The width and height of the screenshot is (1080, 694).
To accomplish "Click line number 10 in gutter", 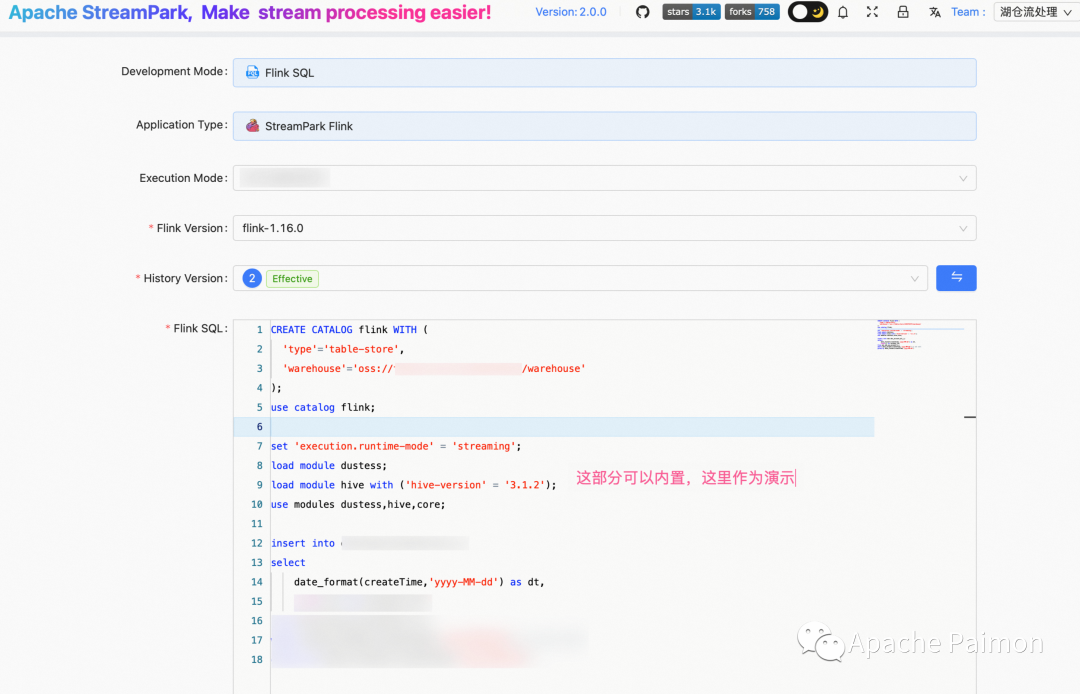I will (x=256, y=505).
